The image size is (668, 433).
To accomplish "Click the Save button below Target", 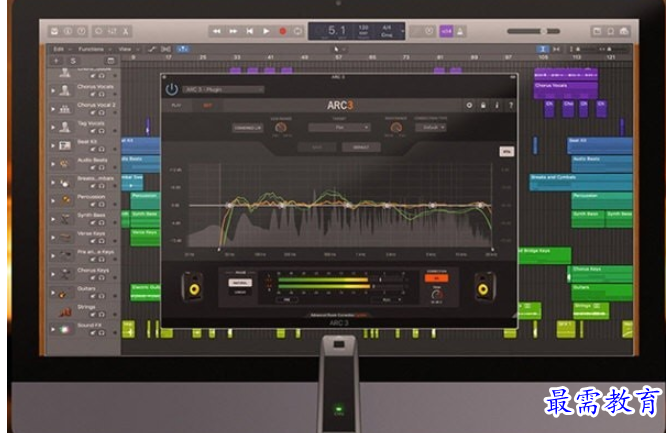I will coord(317,147).
